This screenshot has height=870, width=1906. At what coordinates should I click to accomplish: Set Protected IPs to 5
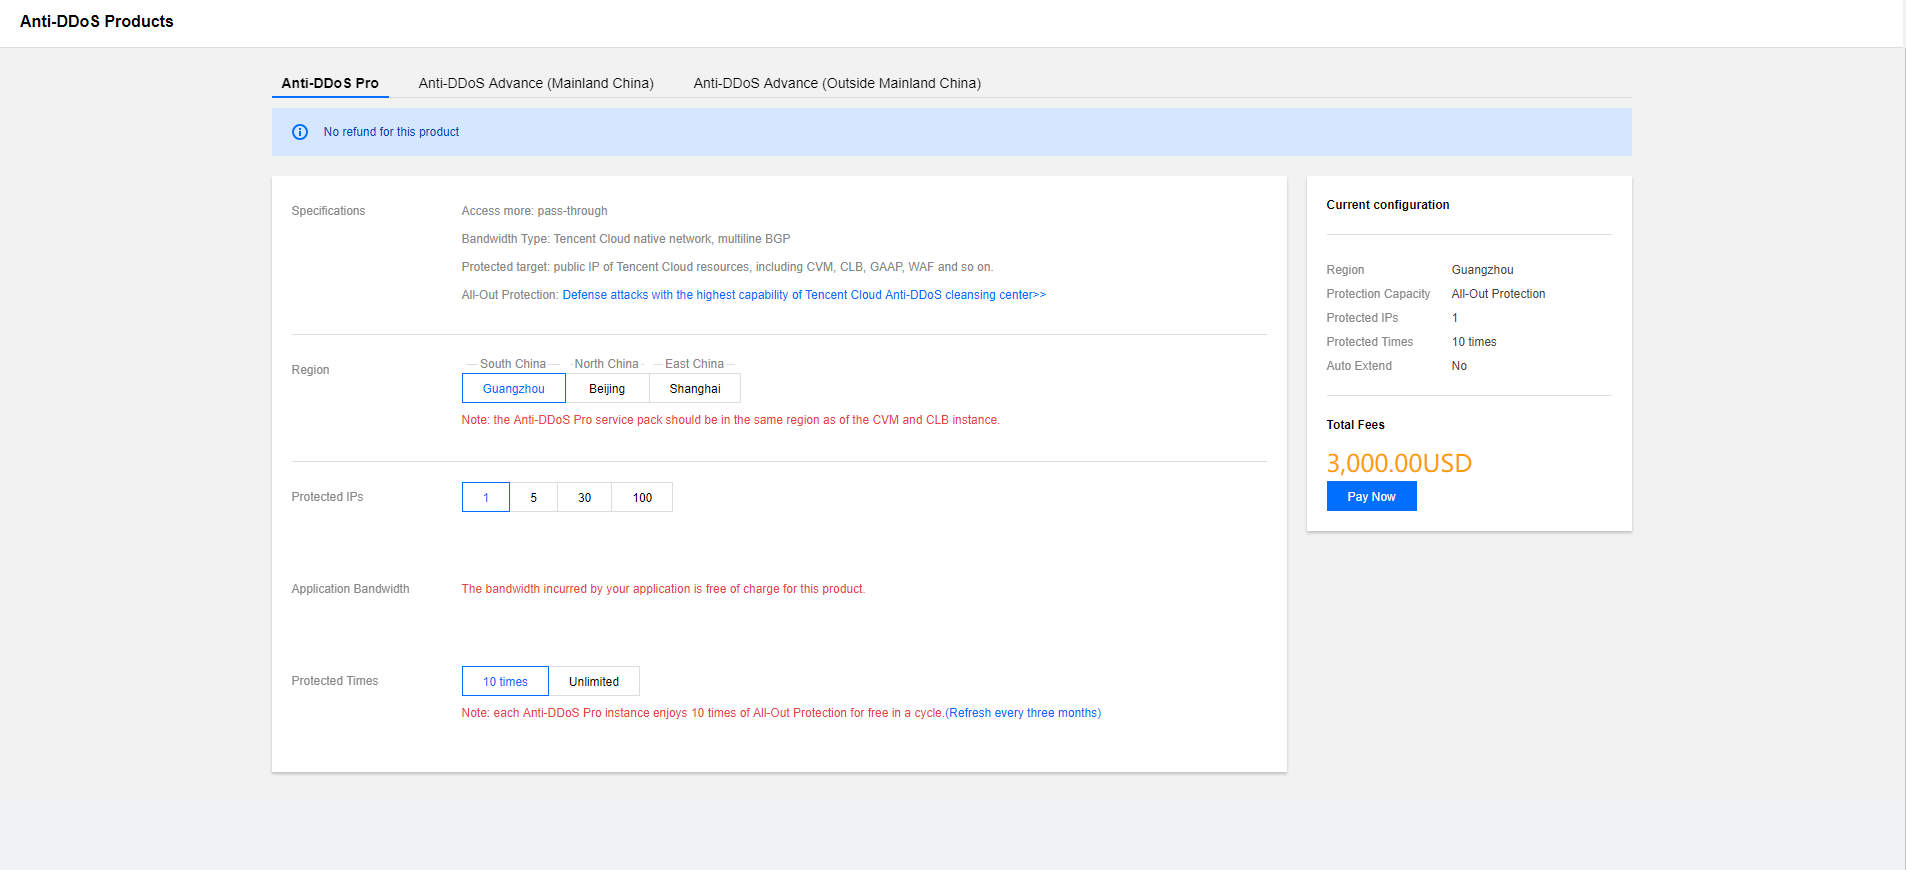(534, 497)
